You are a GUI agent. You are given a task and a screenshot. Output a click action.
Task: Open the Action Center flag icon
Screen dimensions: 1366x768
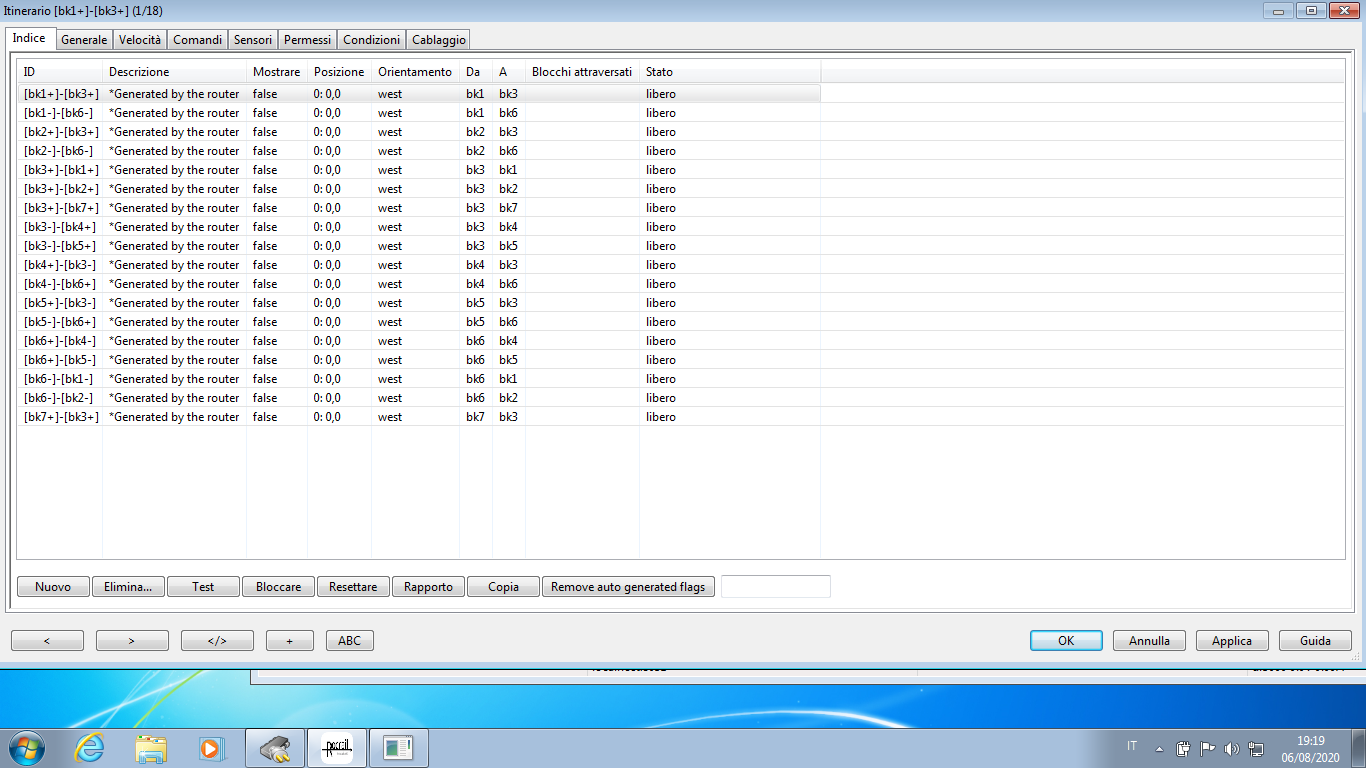[x=1207, y=748]
